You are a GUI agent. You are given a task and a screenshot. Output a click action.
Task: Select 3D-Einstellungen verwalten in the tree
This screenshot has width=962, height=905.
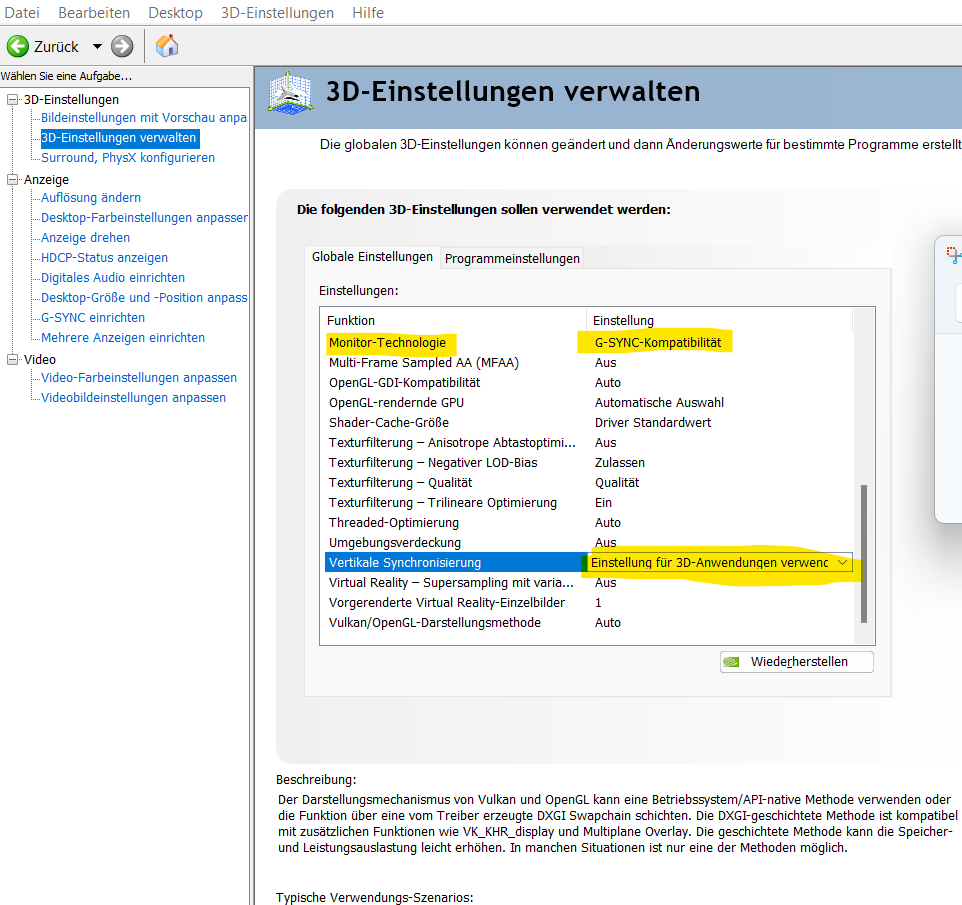pyautogui.click(x=120, y=138)
